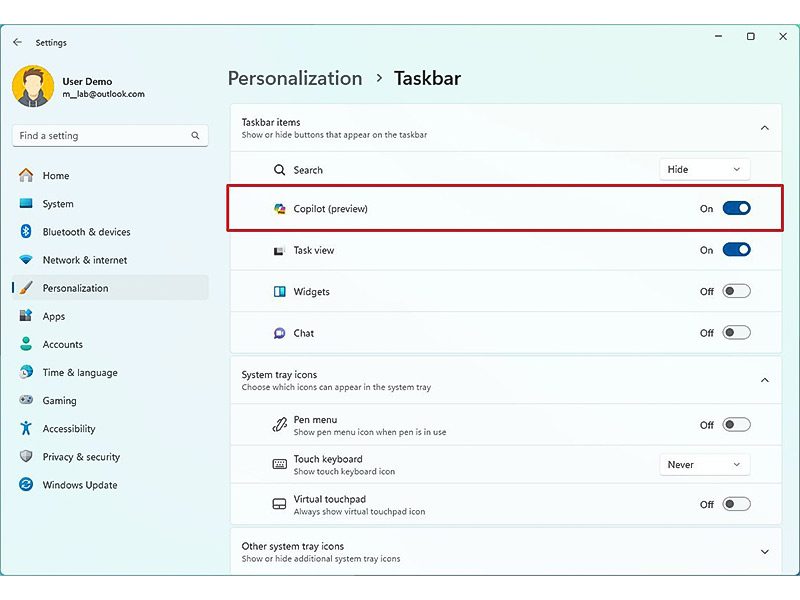The width and height of the screenshot is (800, 600).
Task: Collapse the Taskbar items section chevron
Action: (765, 128)
